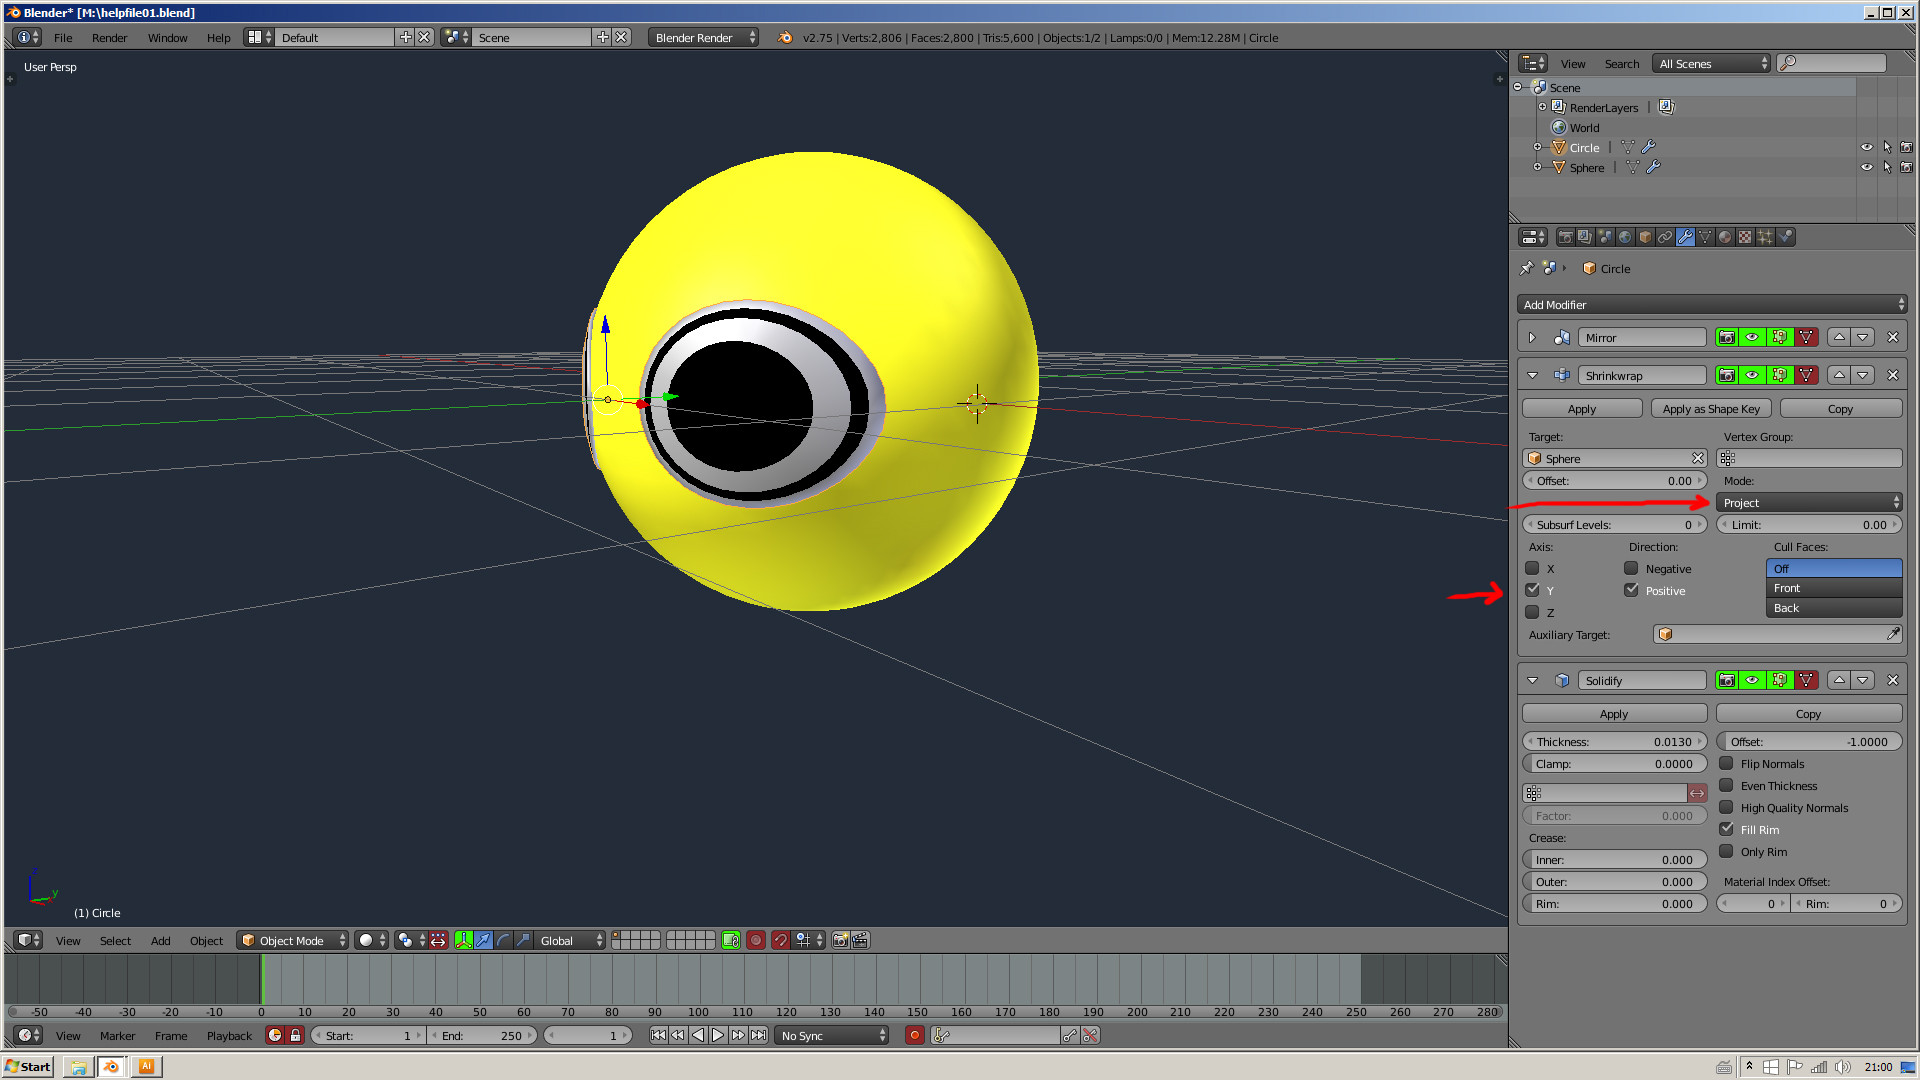
Task: Enable the Z axis checkbox
Action: [1532, 613]
